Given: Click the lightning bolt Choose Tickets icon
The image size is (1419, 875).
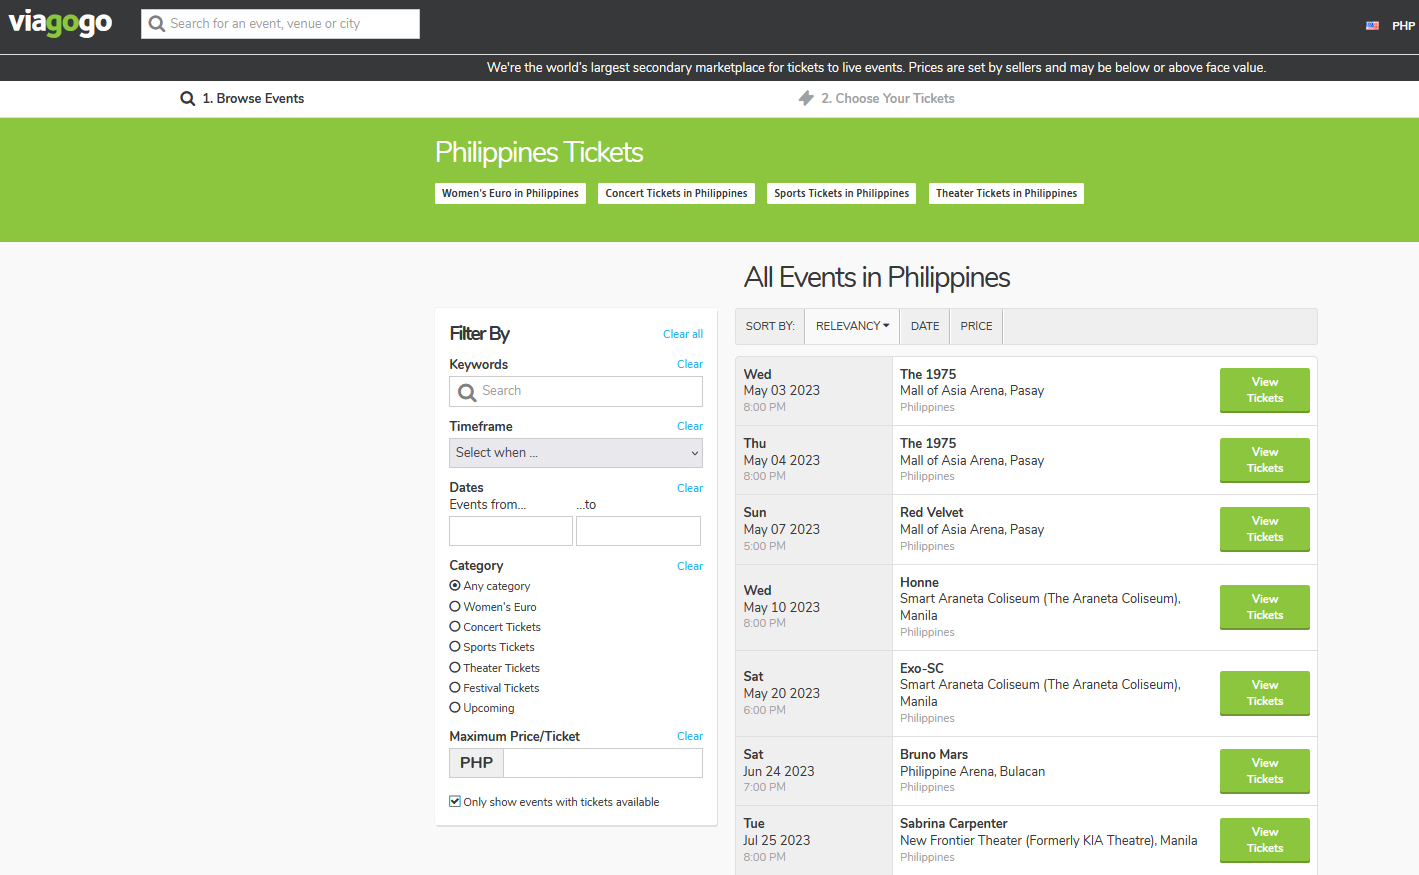Looking at the screenshot, I should [806, 98].
